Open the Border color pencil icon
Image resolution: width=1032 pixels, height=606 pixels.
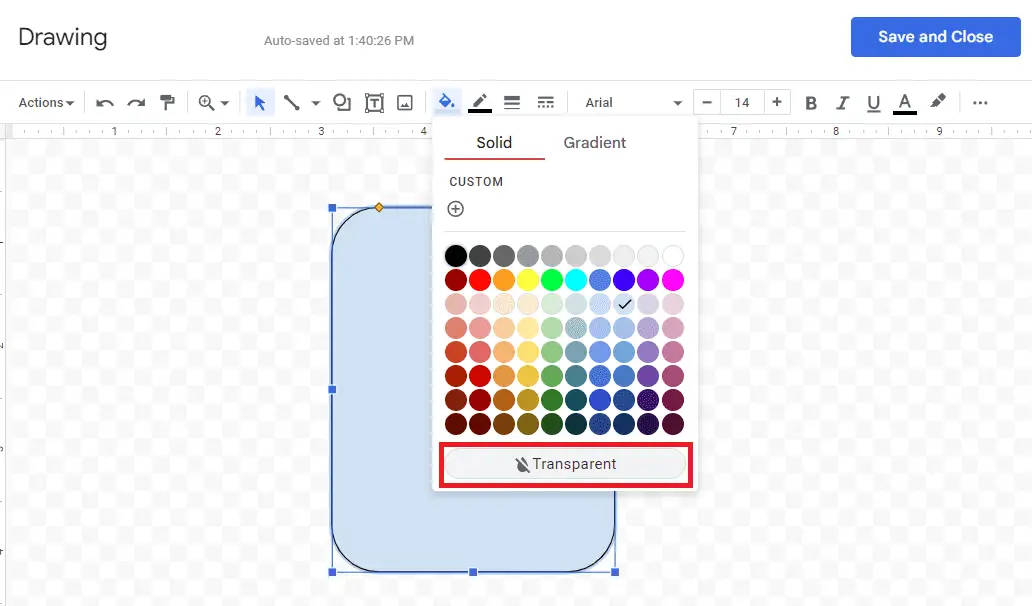(480, 103)
